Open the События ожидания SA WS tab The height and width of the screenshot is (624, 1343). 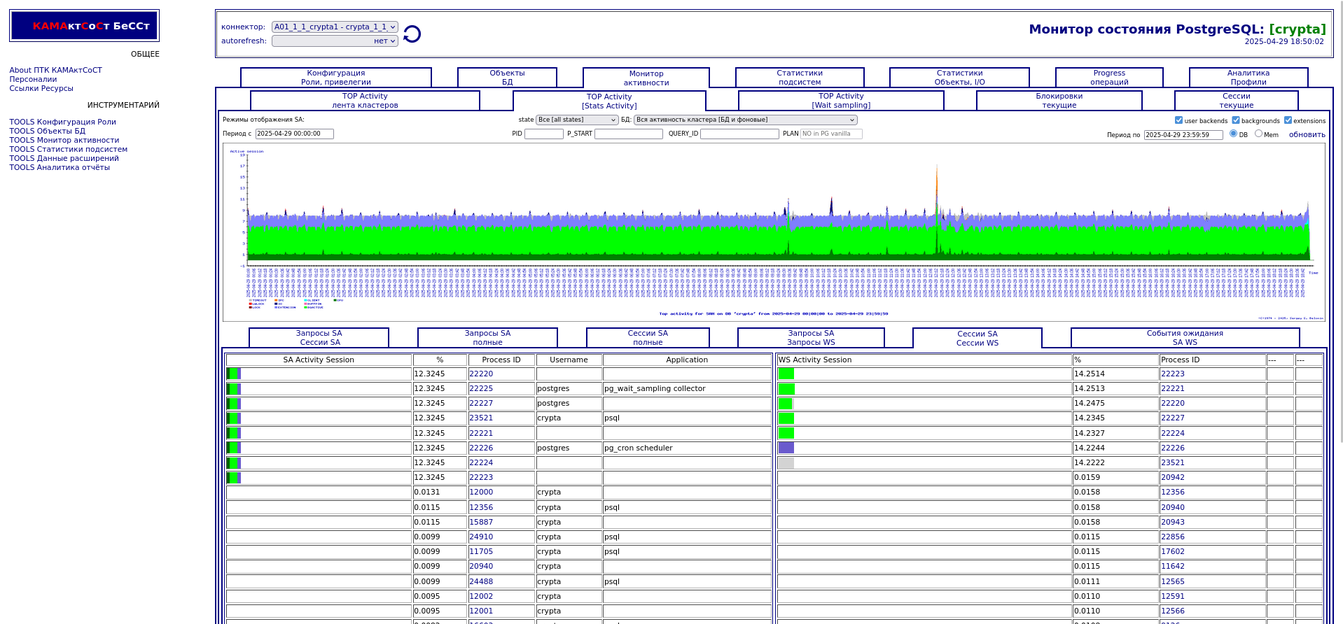(1184, 338)
